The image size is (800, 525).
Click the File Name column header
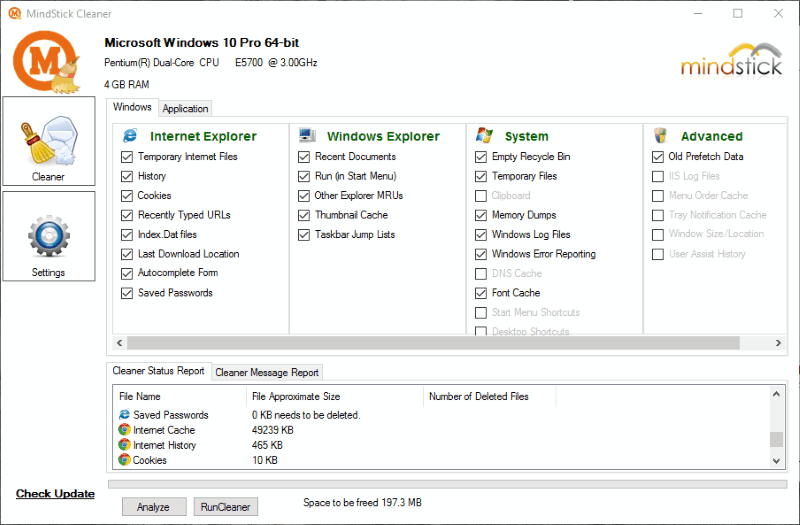pyautogui.click(x=180, y=396)
